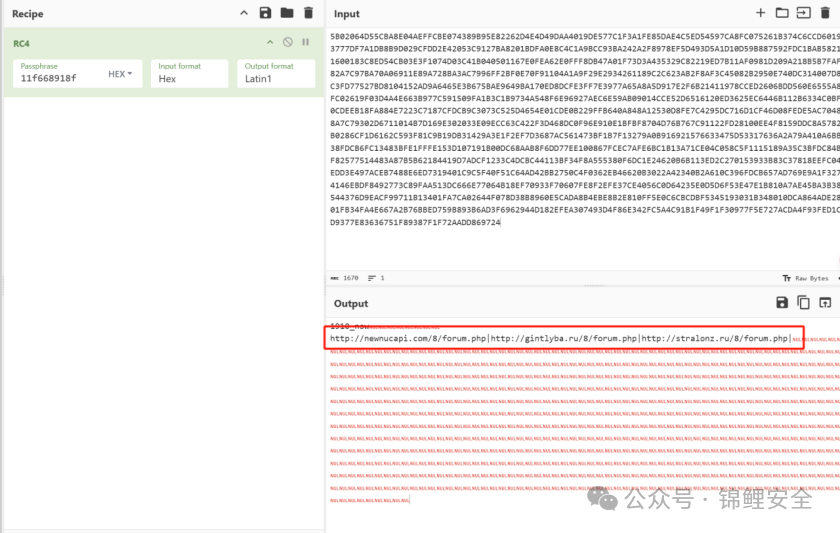Clear the input with trash icon
This screenshot has height=533, width=840.
pyautogui.click(x=825, y=13)
